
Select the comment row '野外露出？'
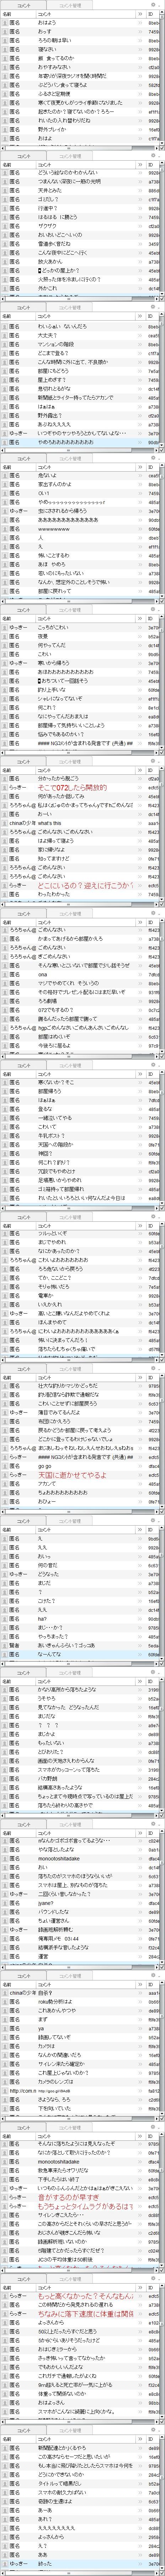[80, 415]
